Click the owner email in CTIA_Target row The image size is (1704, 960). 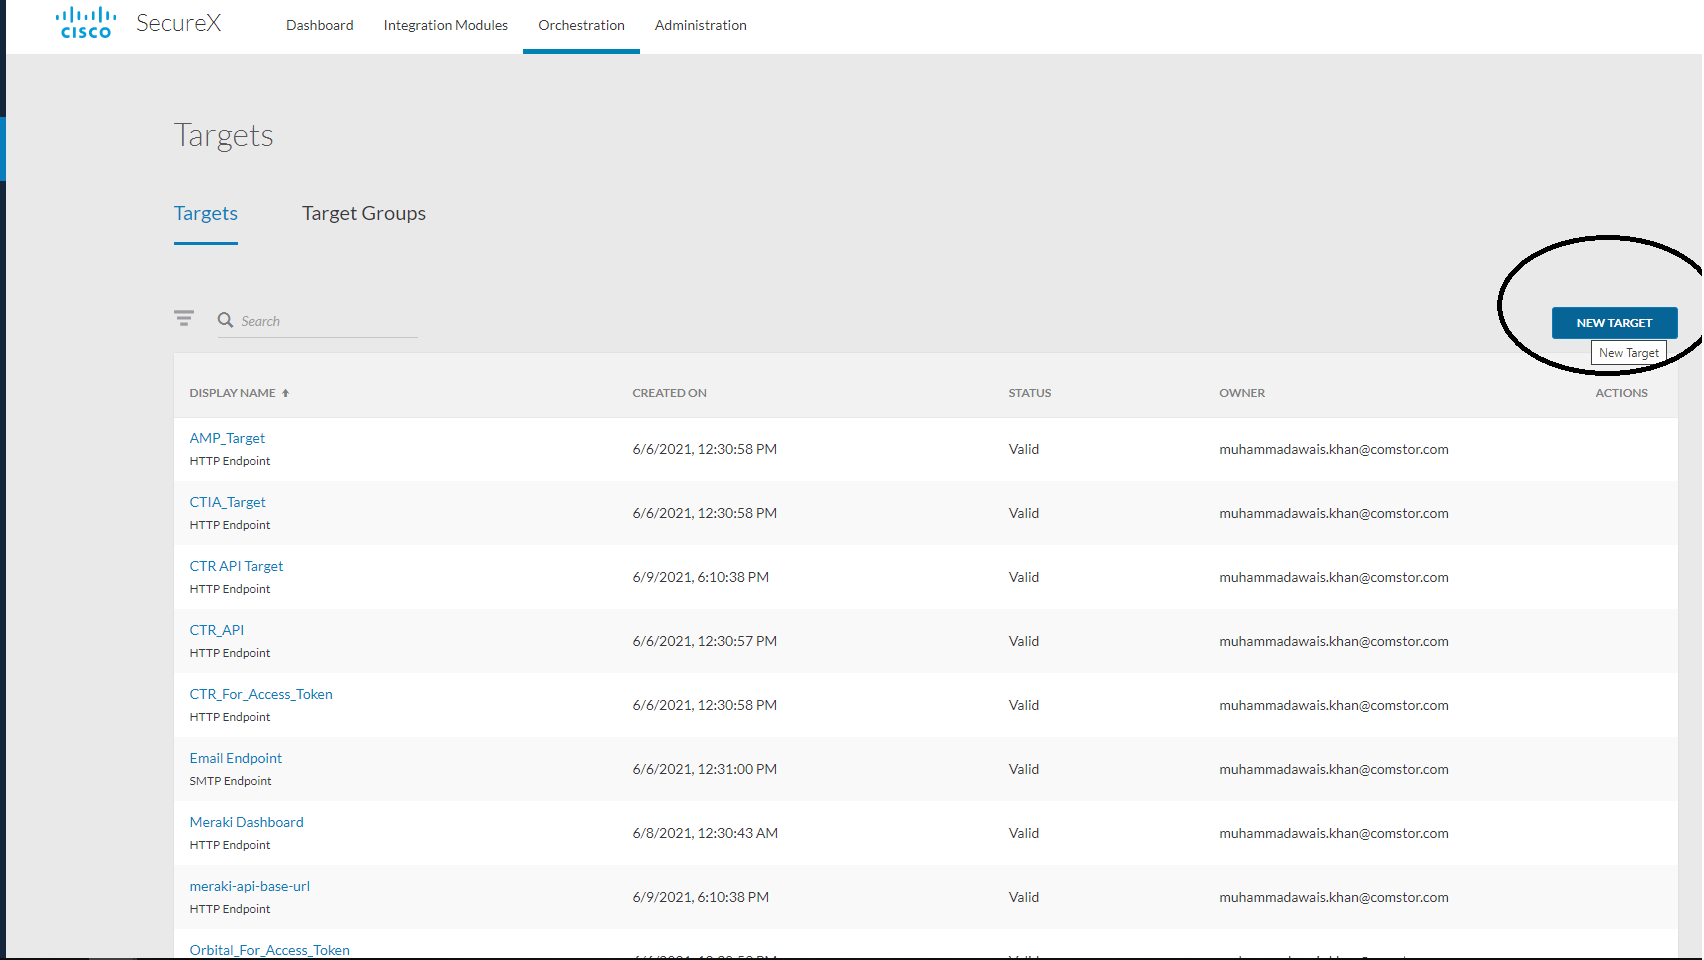[1334, 513]
